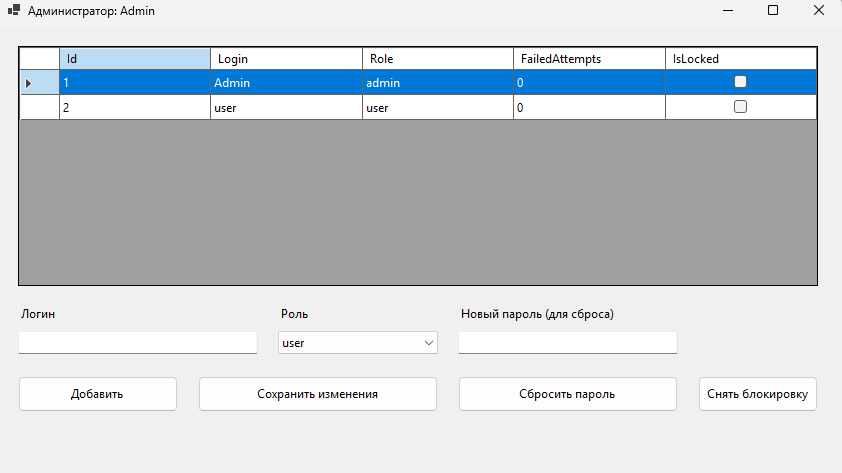Image resolution: width=842 pixels, height=473 pixels.
Task: Click the Сбросить пароль button
Action: [567, 394]
